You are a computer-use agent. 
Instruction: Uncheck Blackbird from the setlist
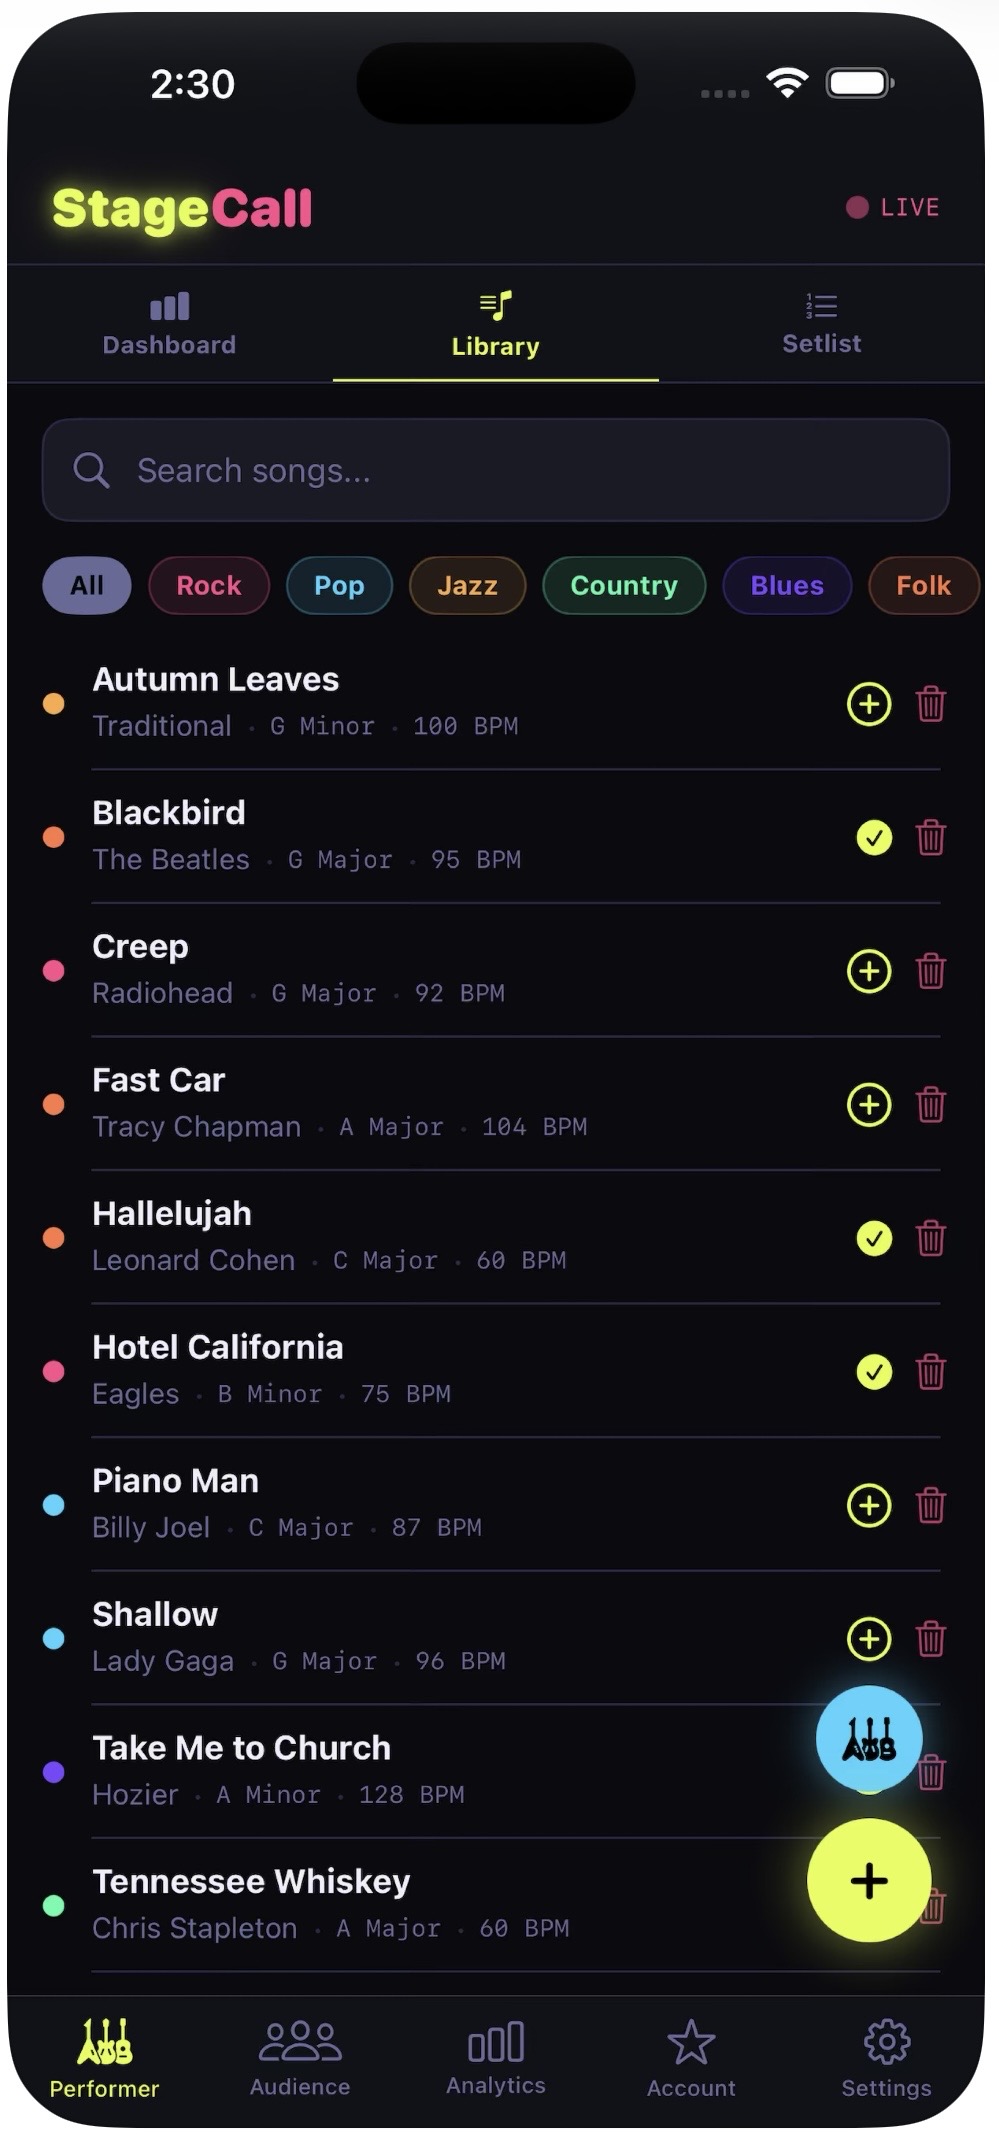(x=874, y=837)
